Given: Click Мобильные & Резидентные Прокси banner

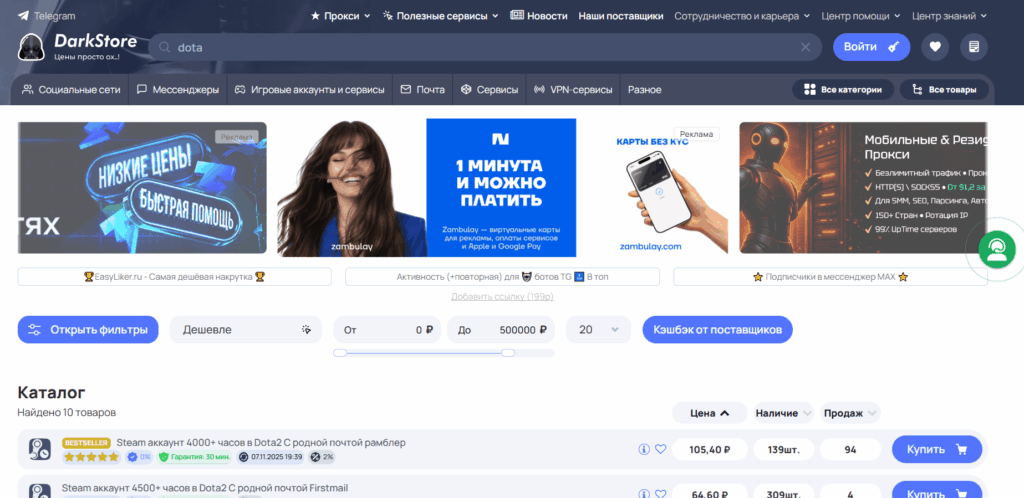Looking at the screenshot, I should click(863, 187).
